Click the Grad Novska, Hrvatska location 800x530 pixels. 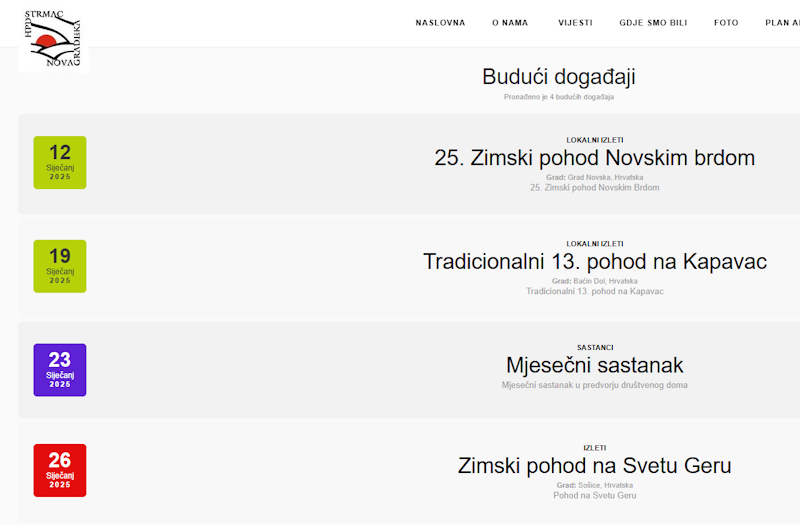[x=604, y=177]
